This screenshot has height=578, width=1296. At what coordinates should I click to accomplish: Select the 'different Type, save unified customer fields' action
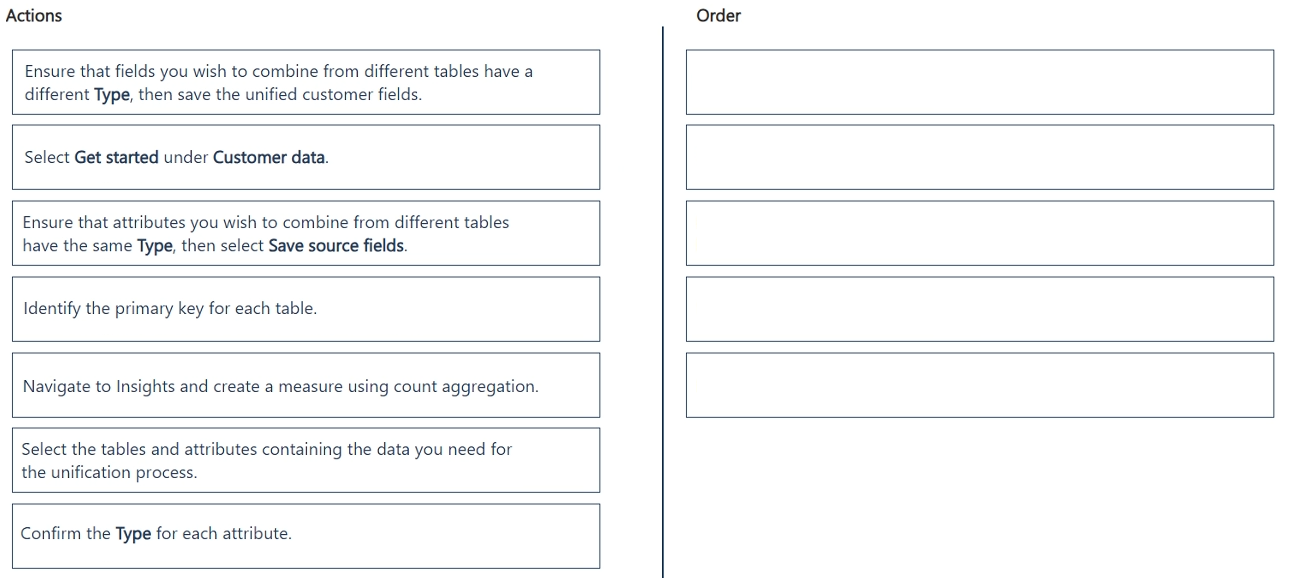[306, 82]
